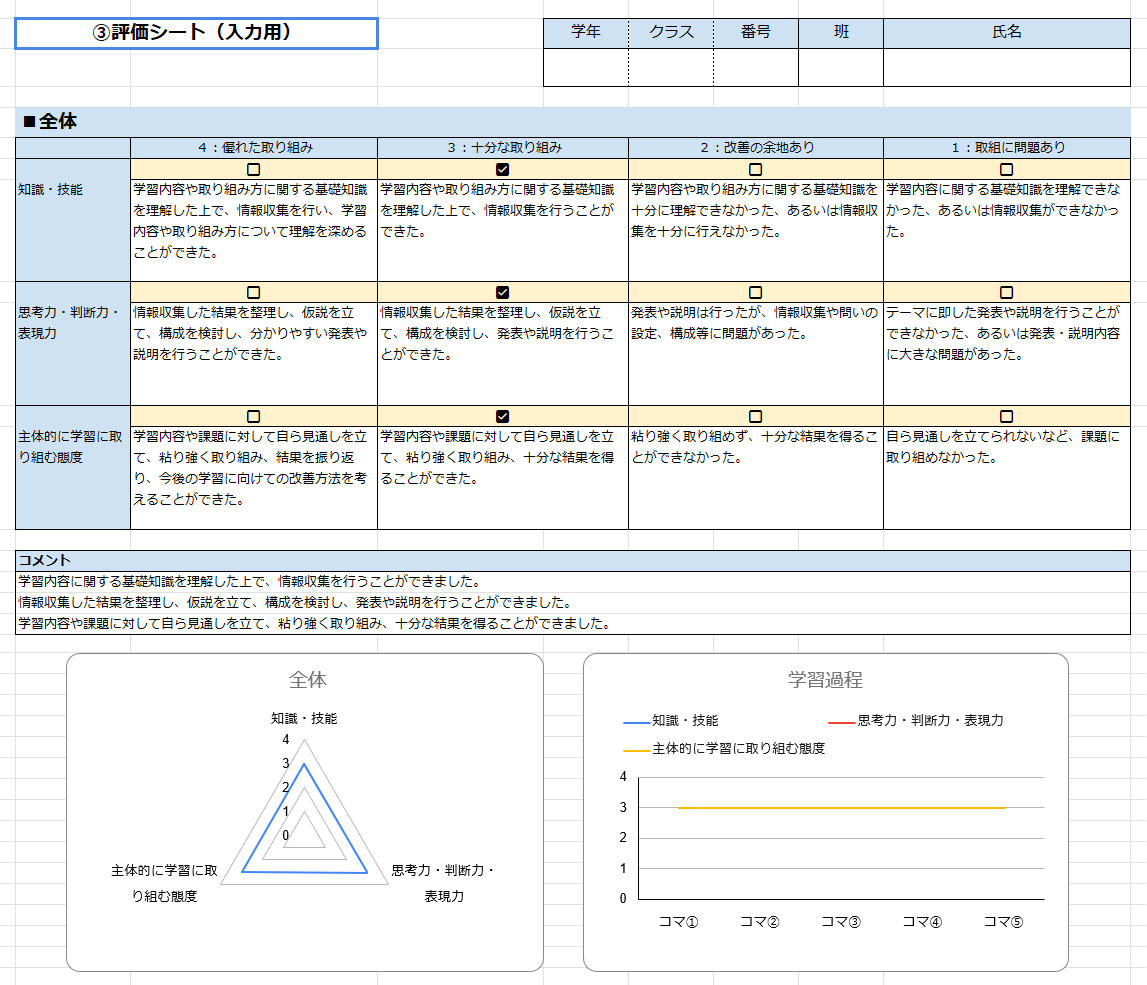This screenshot has width=1147, height=985.
Task: Select the 学年 header cell
Action: (586, 33)
